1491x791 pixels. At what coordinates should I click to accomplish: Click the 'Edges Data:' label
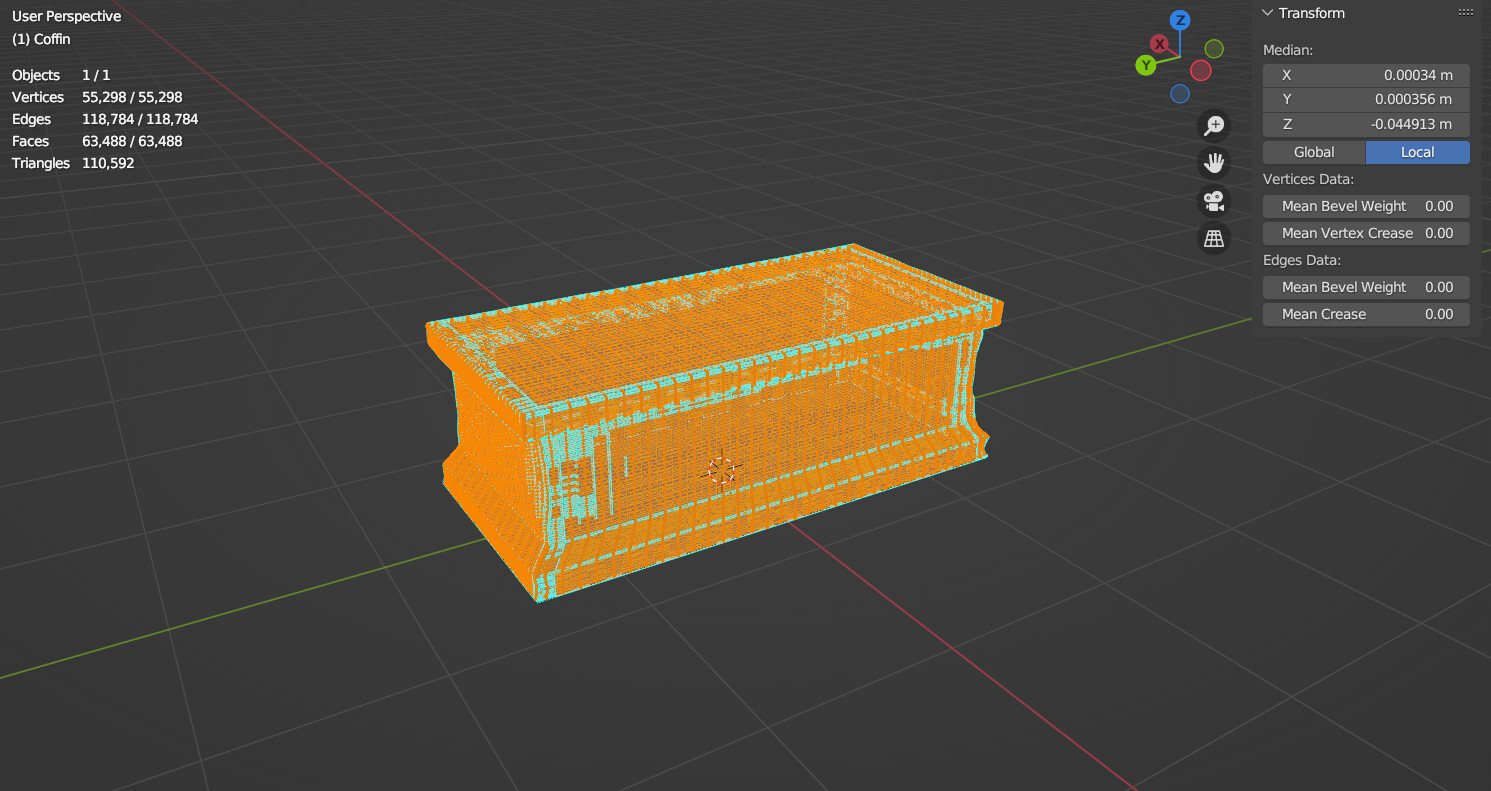[x=1302, y=260]
